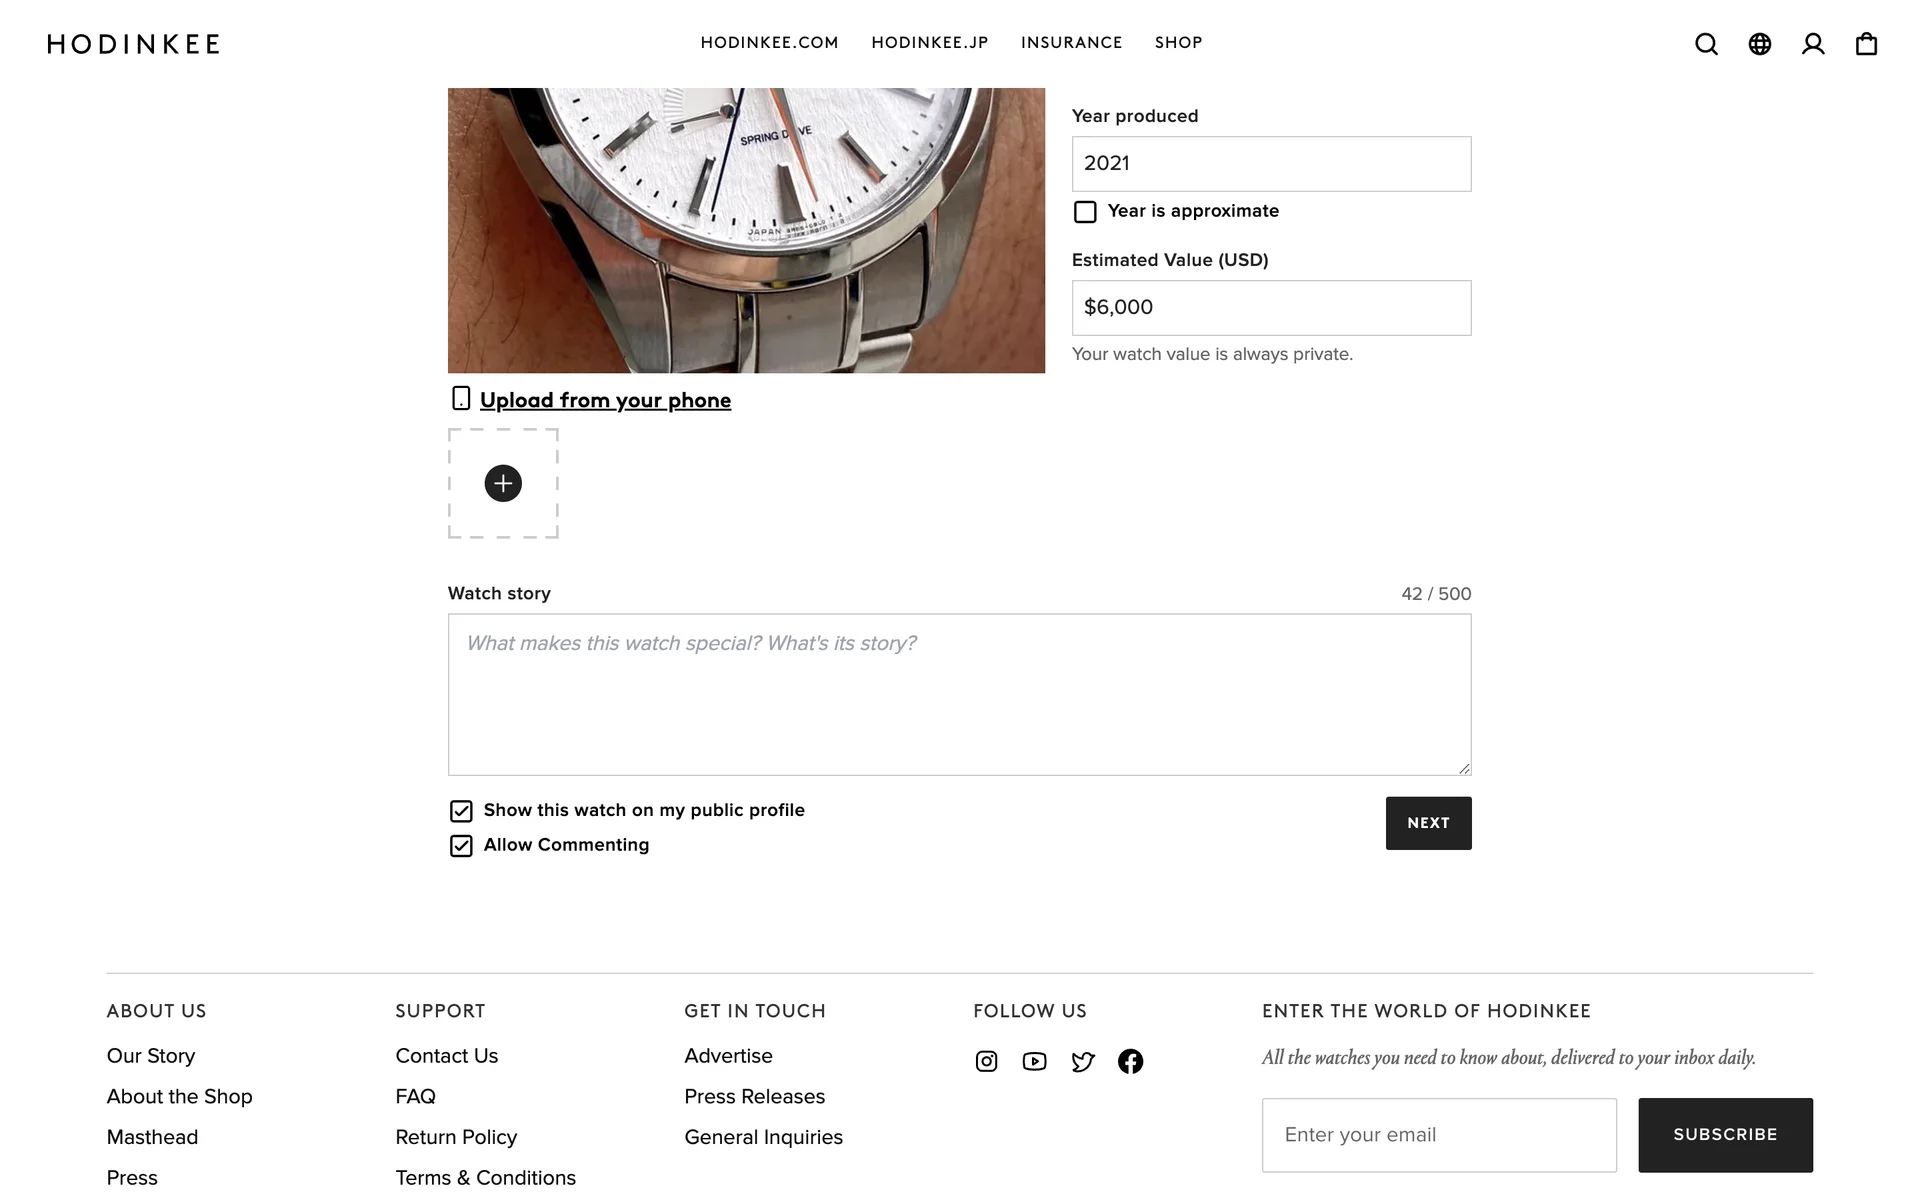
Task: Open the shopping bag icon
Action: click(x=1866, y=44)
